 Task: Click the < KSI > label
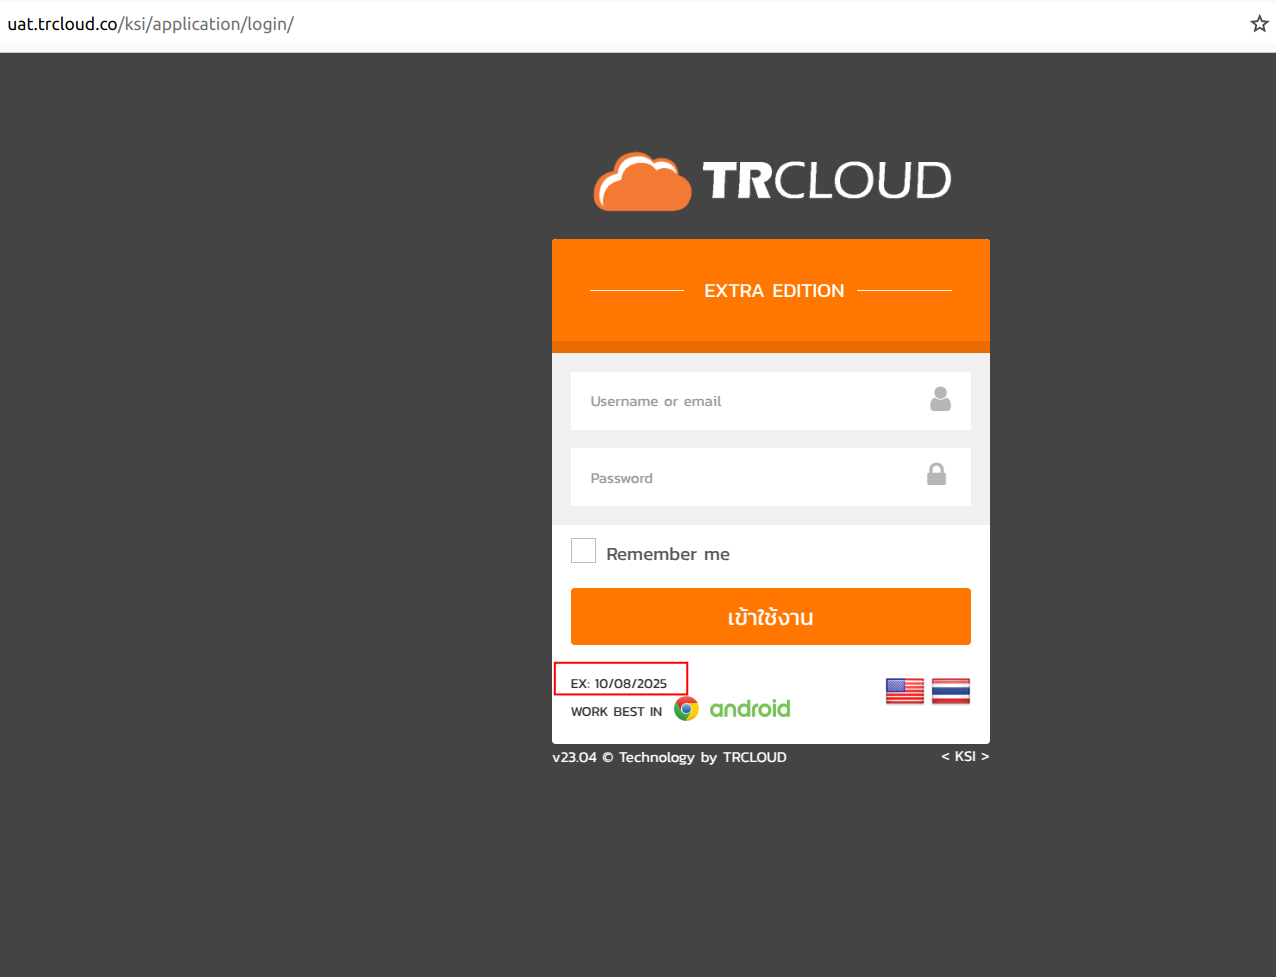pos(965,756)
